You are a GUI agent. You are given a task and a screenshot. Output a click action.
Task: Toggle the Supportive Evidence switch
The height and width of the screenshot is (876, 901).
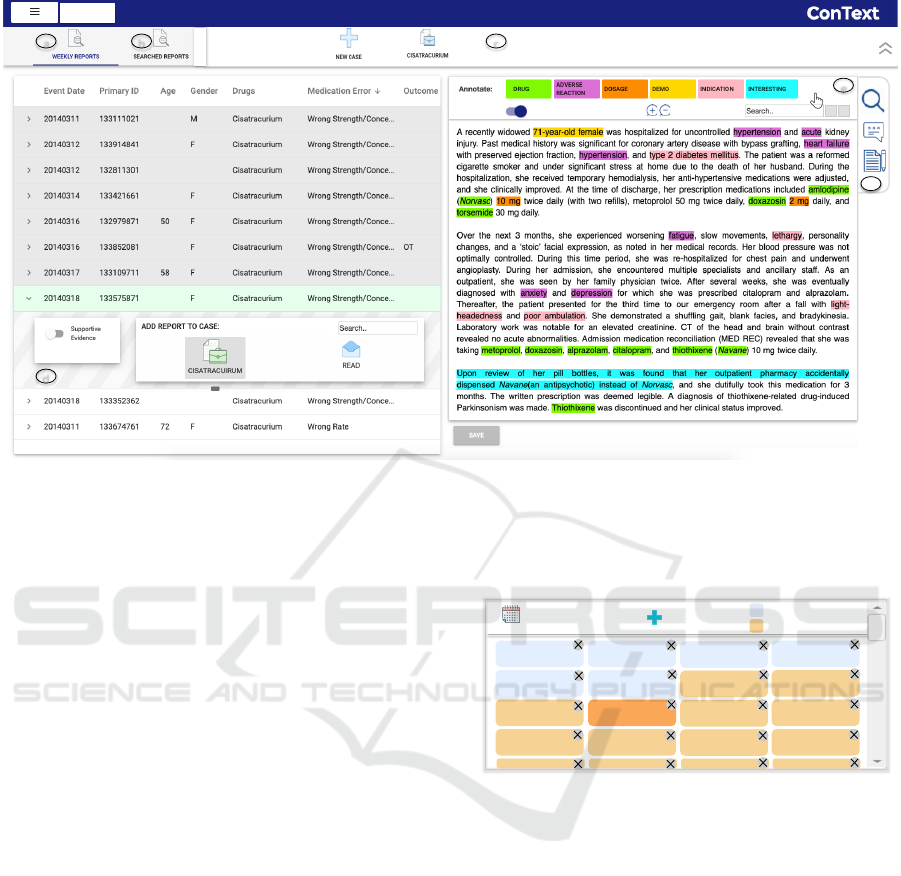click(54, 334)
